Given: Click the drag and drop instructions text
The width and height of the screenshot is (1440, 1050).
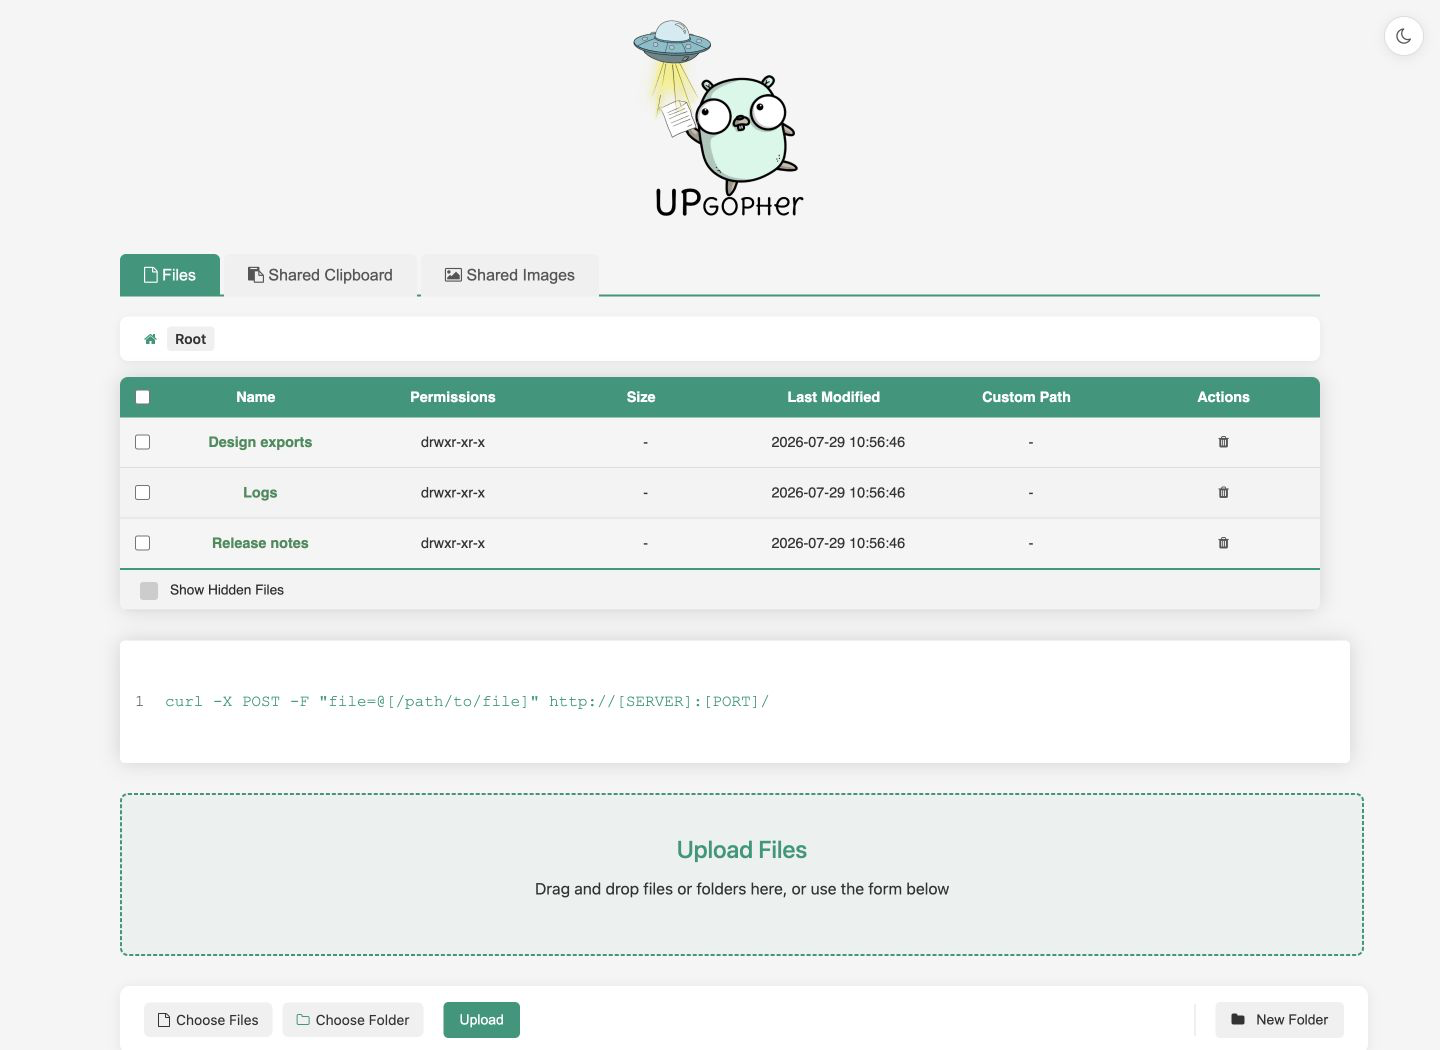Looking at the screenshot, I should pyautogui.click(x=742, y=889).
